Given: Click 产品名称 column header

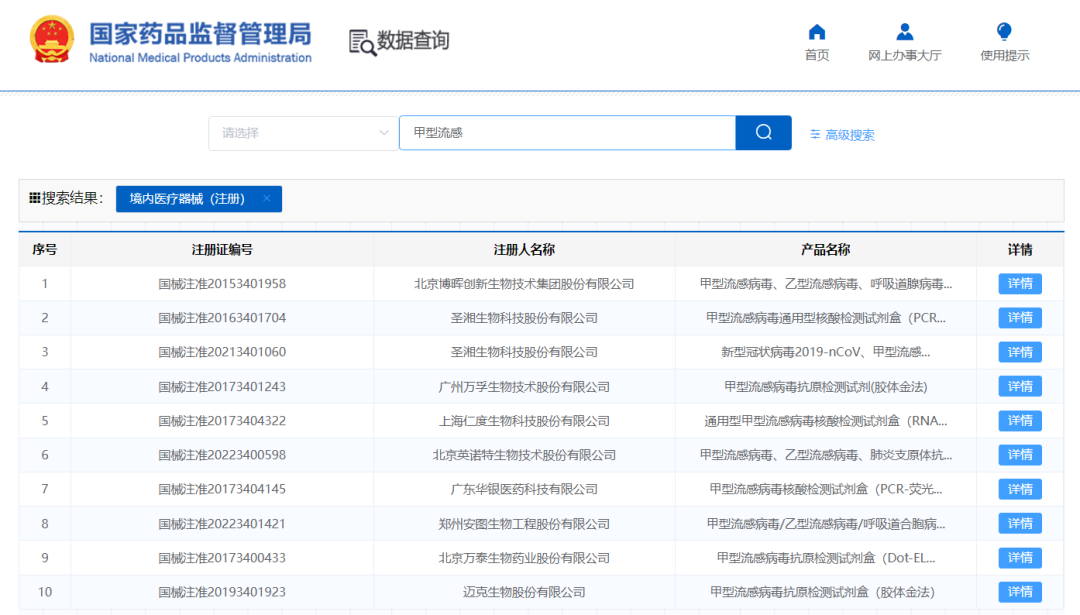Looking at the screenshot, I should (x=825, y=250).
